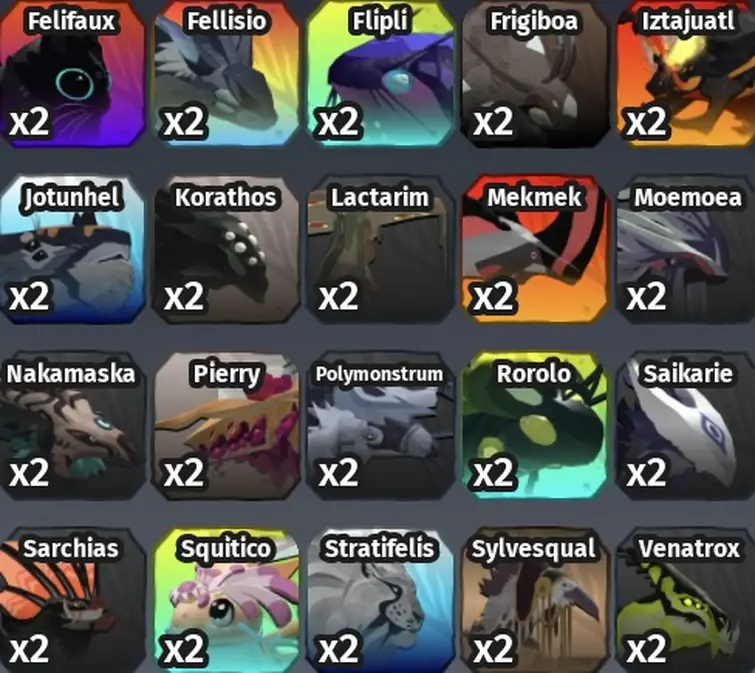Select the Jotunhel creature tile
The width and height of the screenshot is (755, 673).
(72, 249)
